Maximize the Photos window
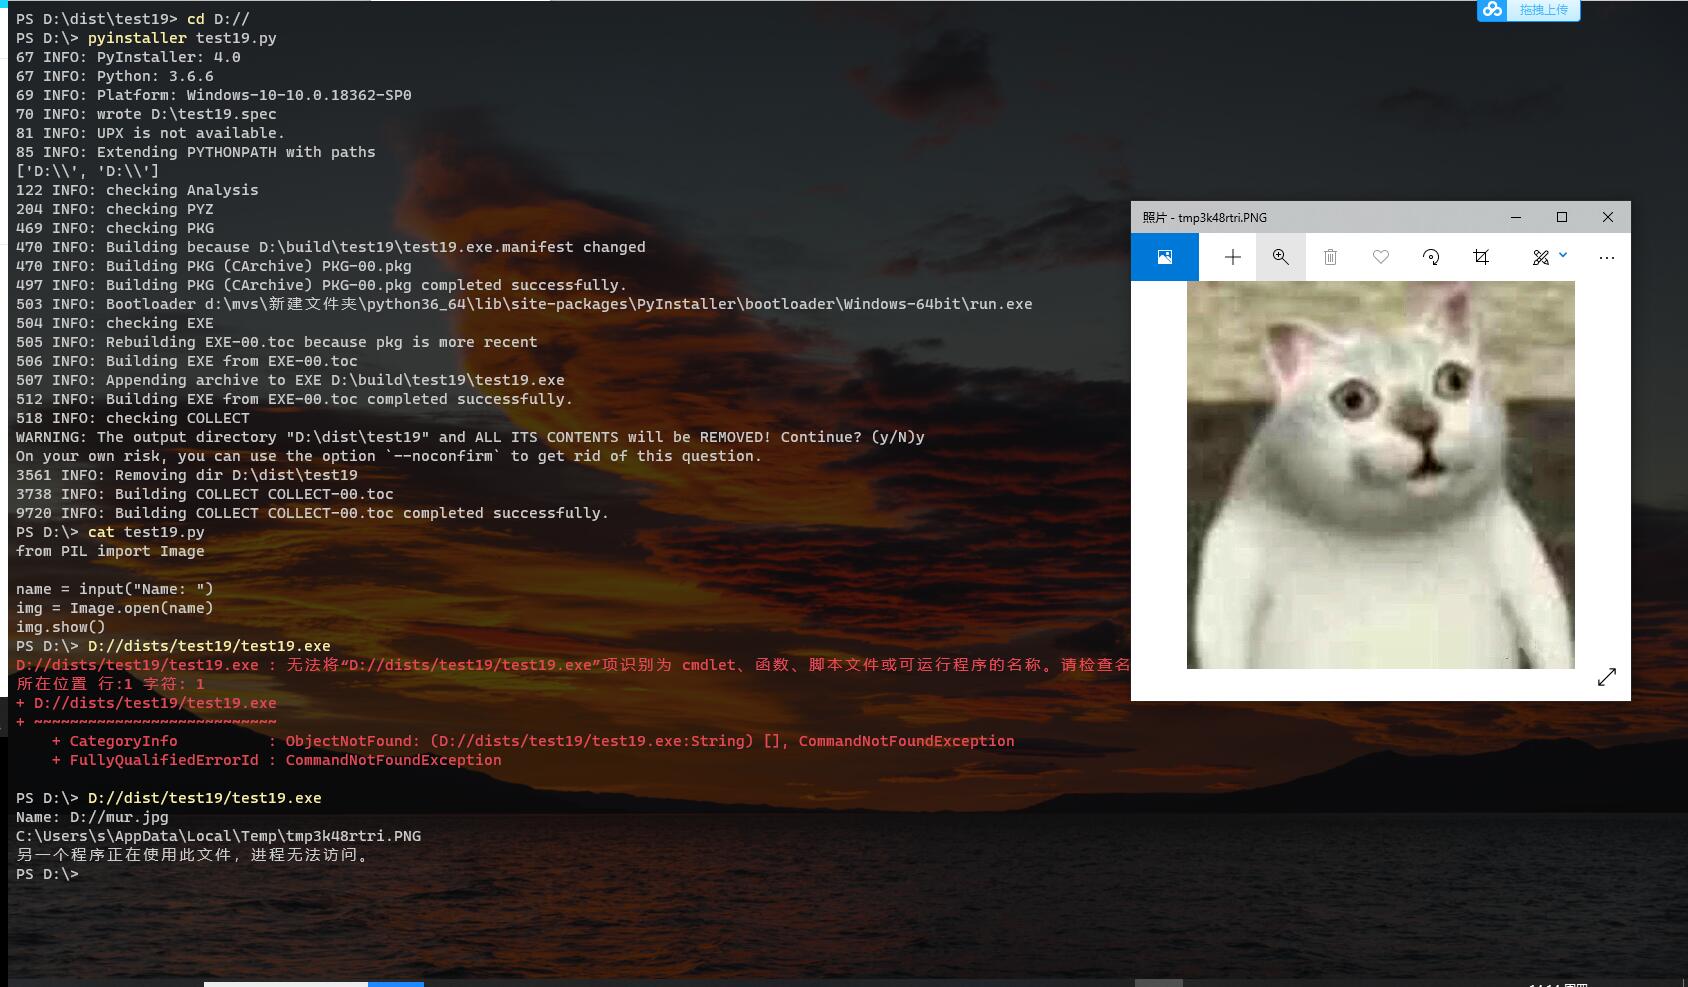This screenshot has width=1688, height=987. (1562, 217)
